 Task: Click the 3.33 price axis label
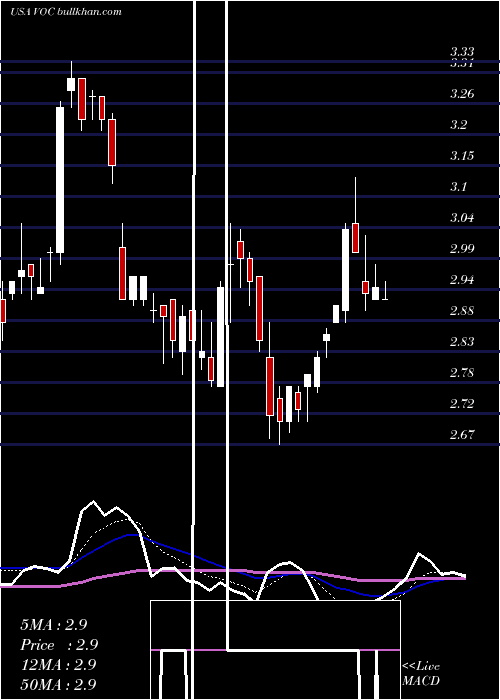click(462, 51)
